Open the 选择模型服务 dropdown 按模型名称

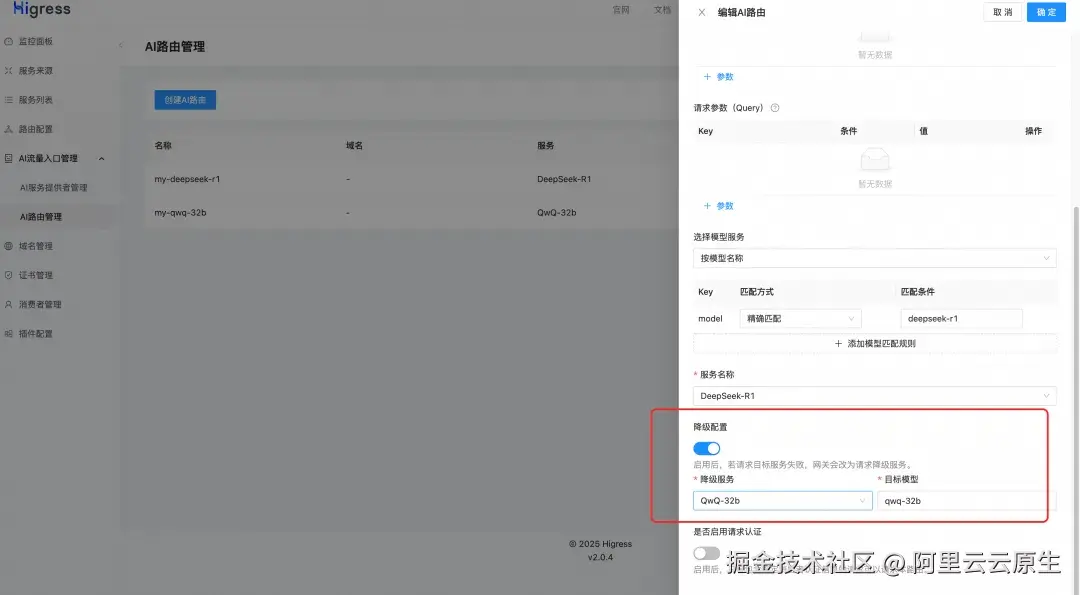[874, 258]
